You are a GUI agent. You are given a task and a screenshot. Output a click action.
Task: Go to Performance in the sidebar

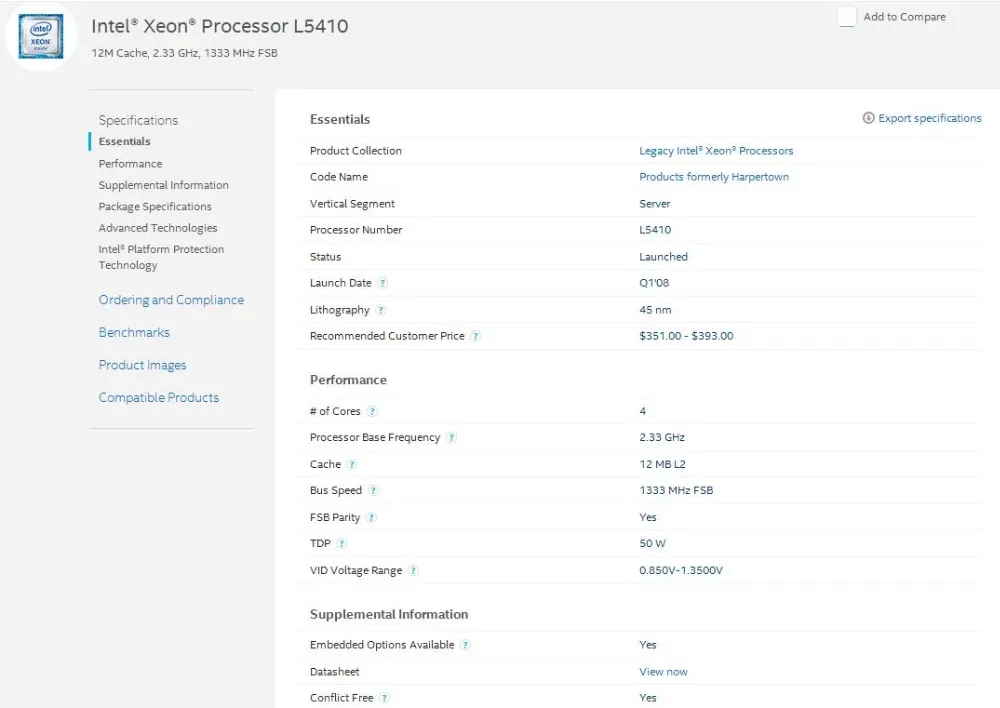click(x=130, y=164)
